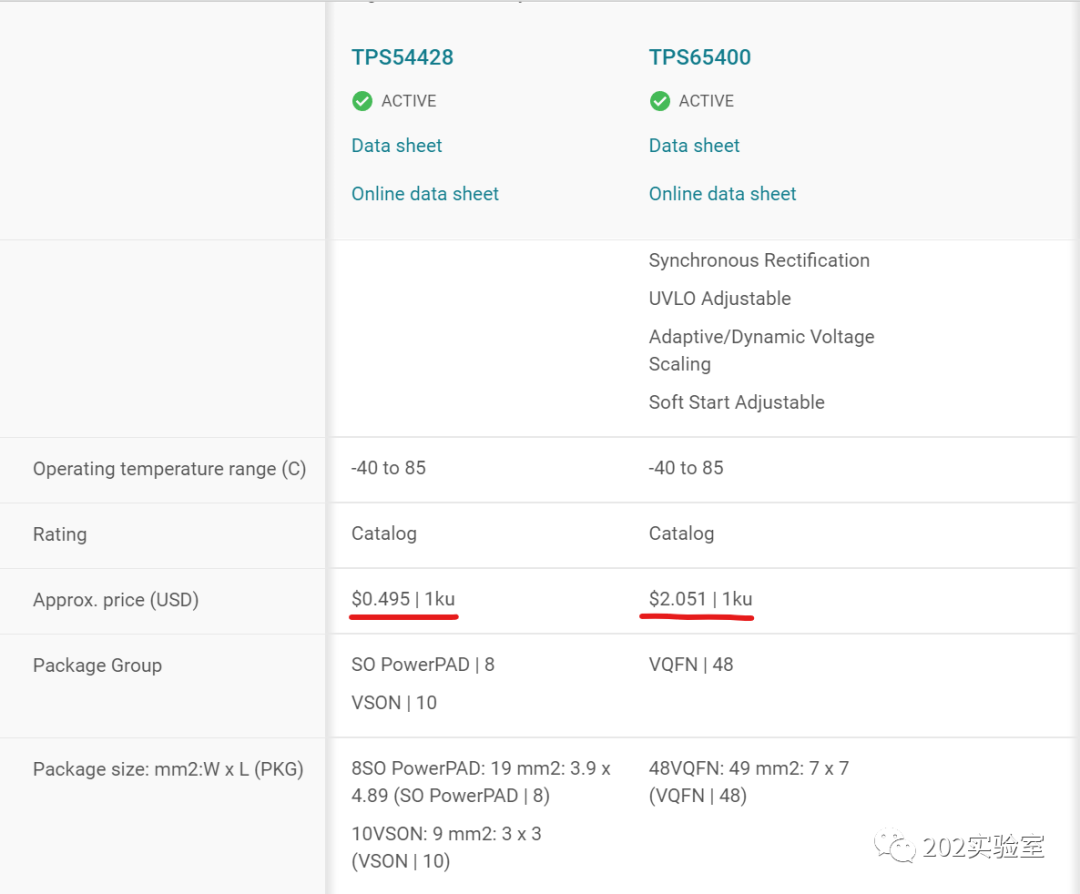Select the Operating temperature range row label
The image size is (1080, 894).
[169, 468]
